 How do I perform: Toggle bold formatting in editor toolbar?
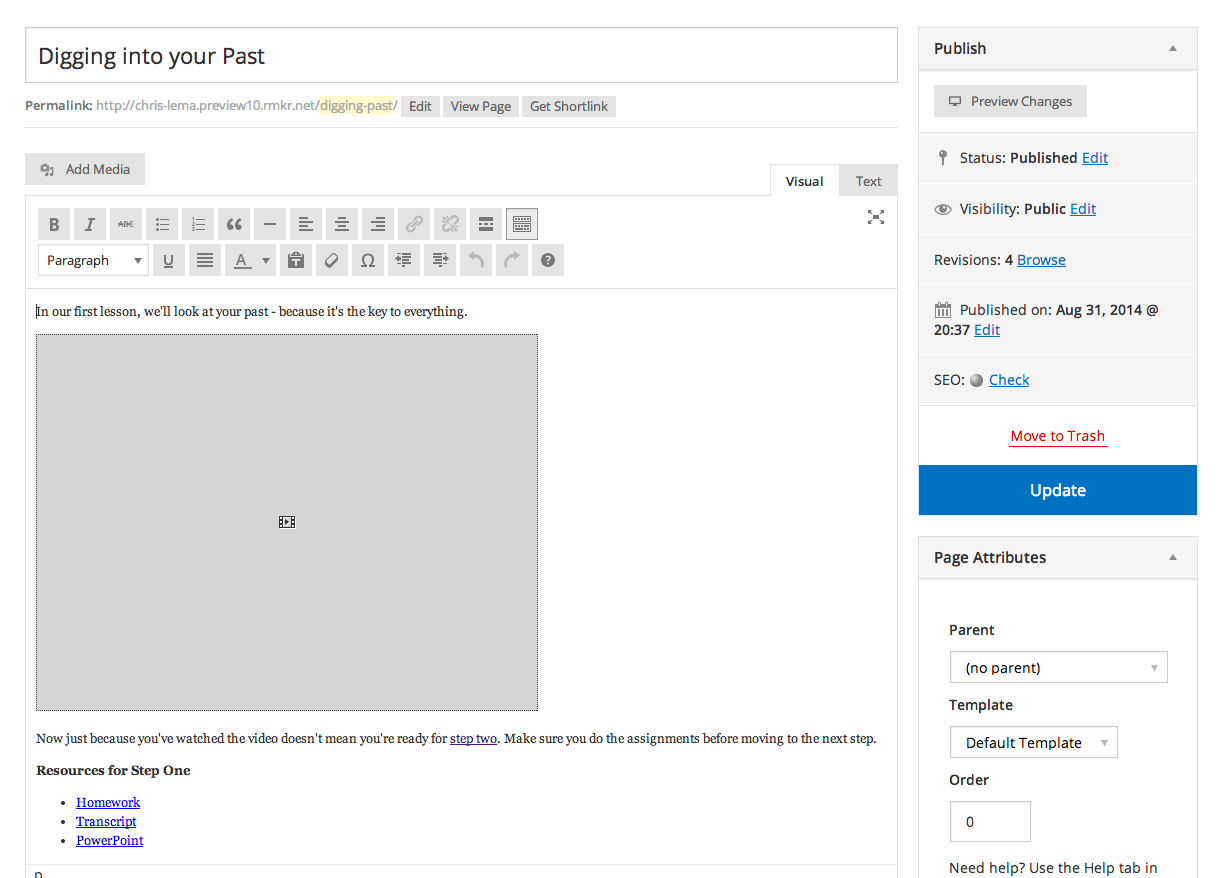54,225
